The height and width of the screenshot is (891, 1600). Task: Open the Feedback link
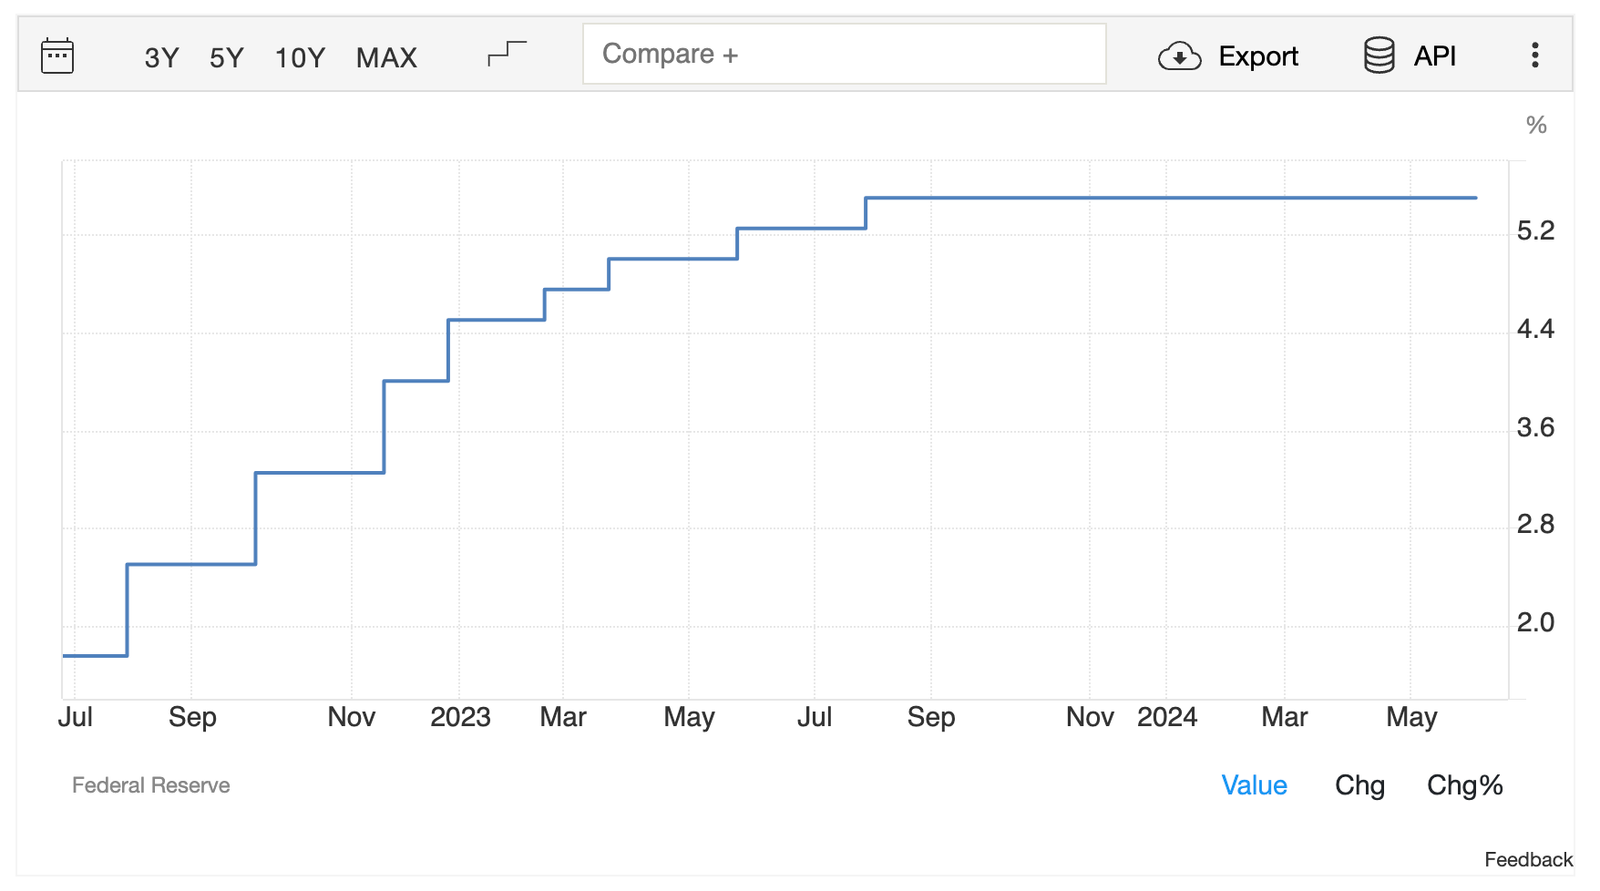pos(1527,860)
